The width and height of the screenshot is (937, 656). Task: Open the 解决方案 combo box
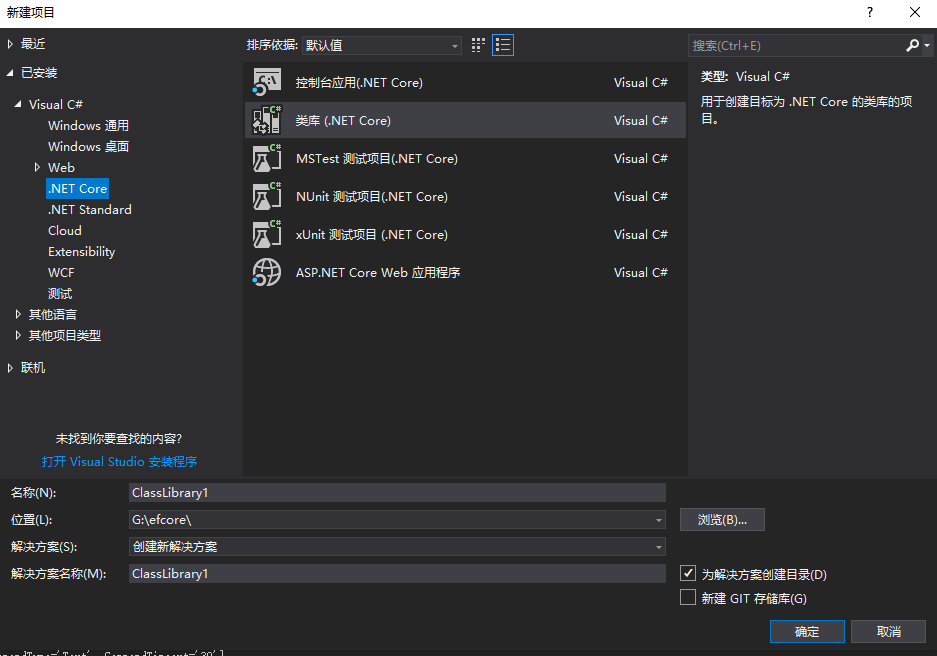pyautogui.click(x=397, y=547)
